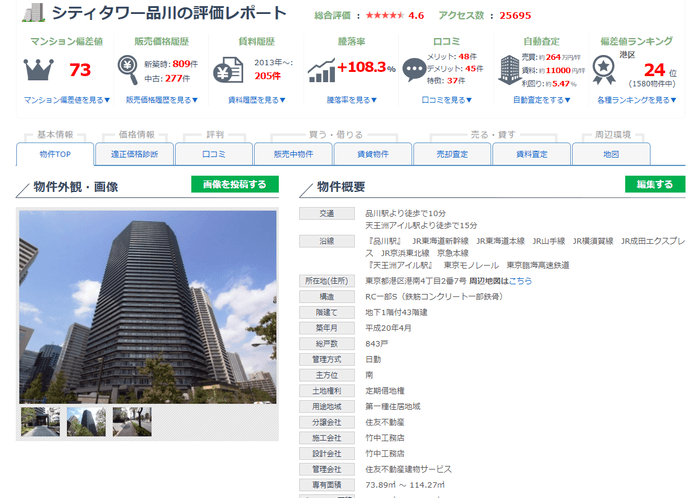Click the magnifier yen icon for 販売価格履歴

point(129,69)
